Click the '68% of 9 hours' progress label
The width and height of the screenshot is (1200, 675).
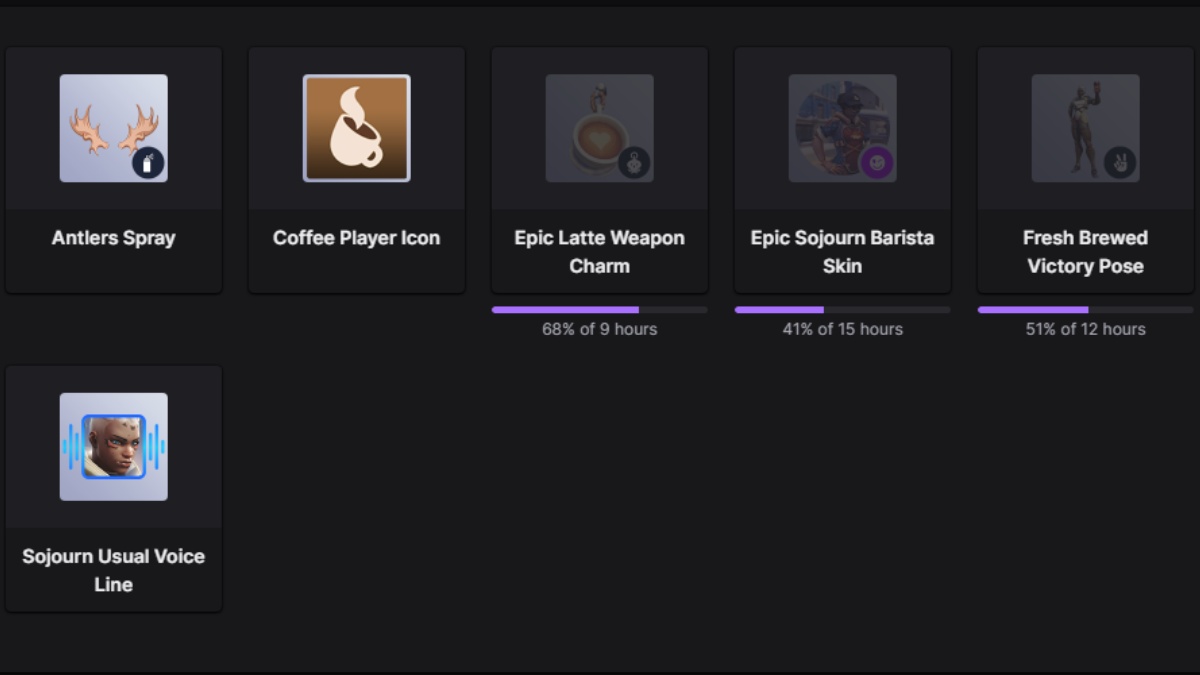coord(598,329)
